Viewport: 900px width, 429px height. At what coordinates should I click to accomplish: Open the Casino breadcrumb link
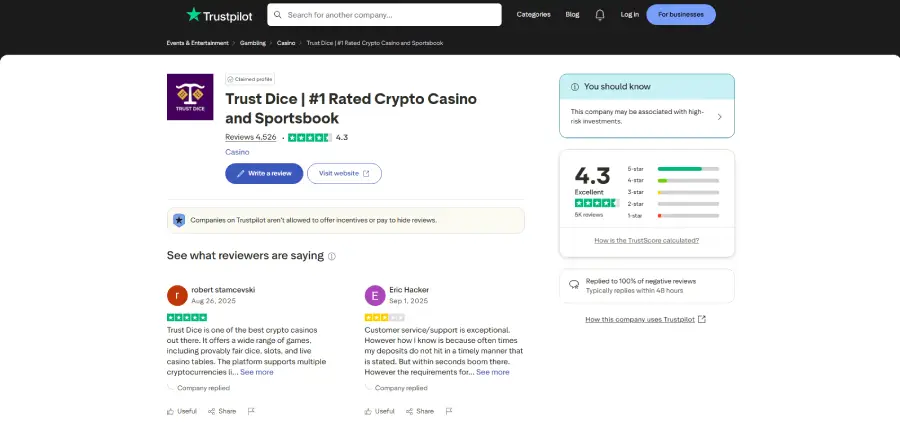(286, 43)
